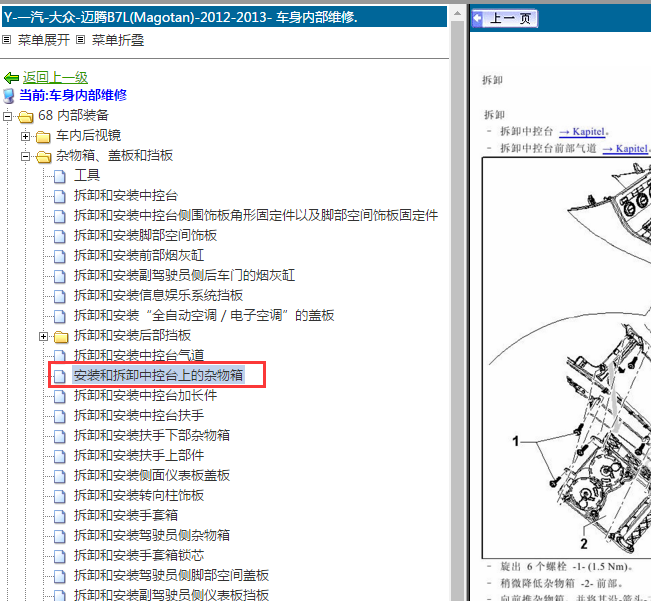
Task: Expand the 车内后视镜 tree node
Action: [25, 137]
